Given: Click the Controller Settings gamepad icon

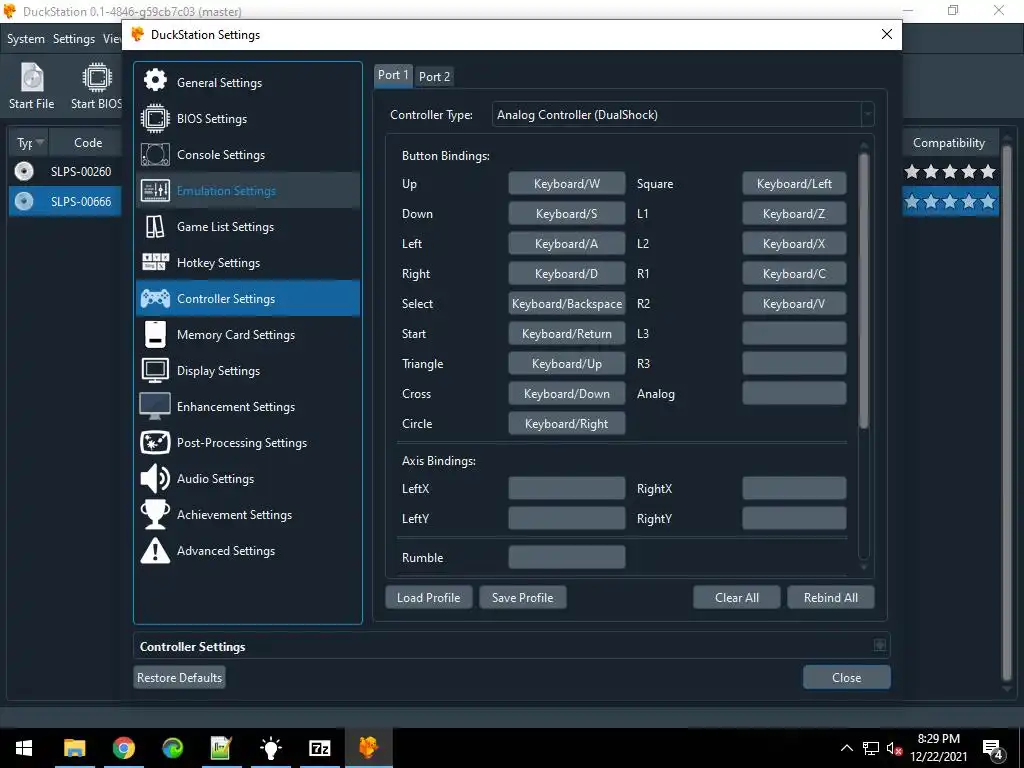Looking at the screenshot, I should point(155,298).
